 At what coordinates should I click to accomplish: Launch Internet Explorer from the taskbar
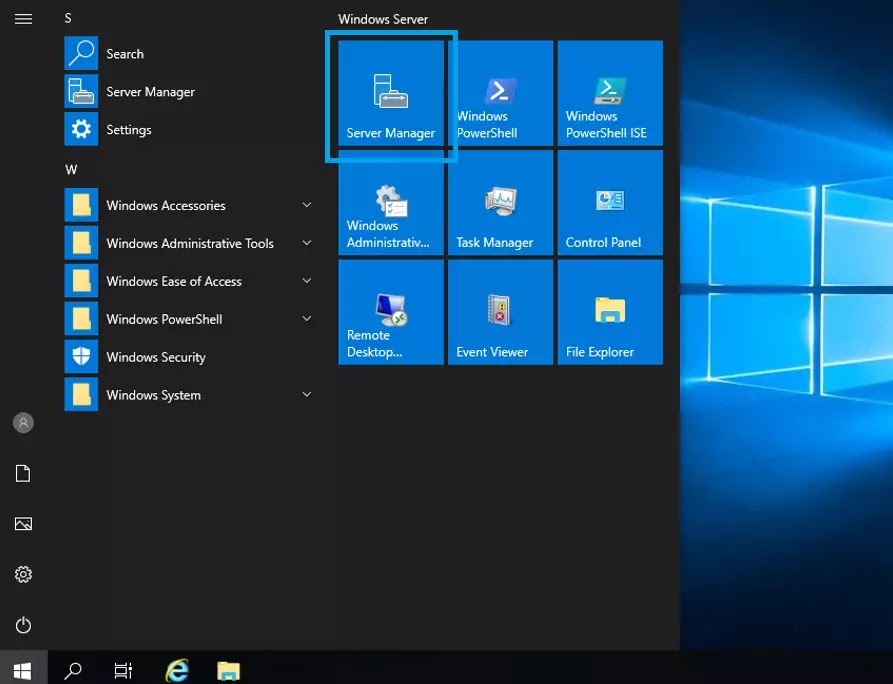click(177, 670)
